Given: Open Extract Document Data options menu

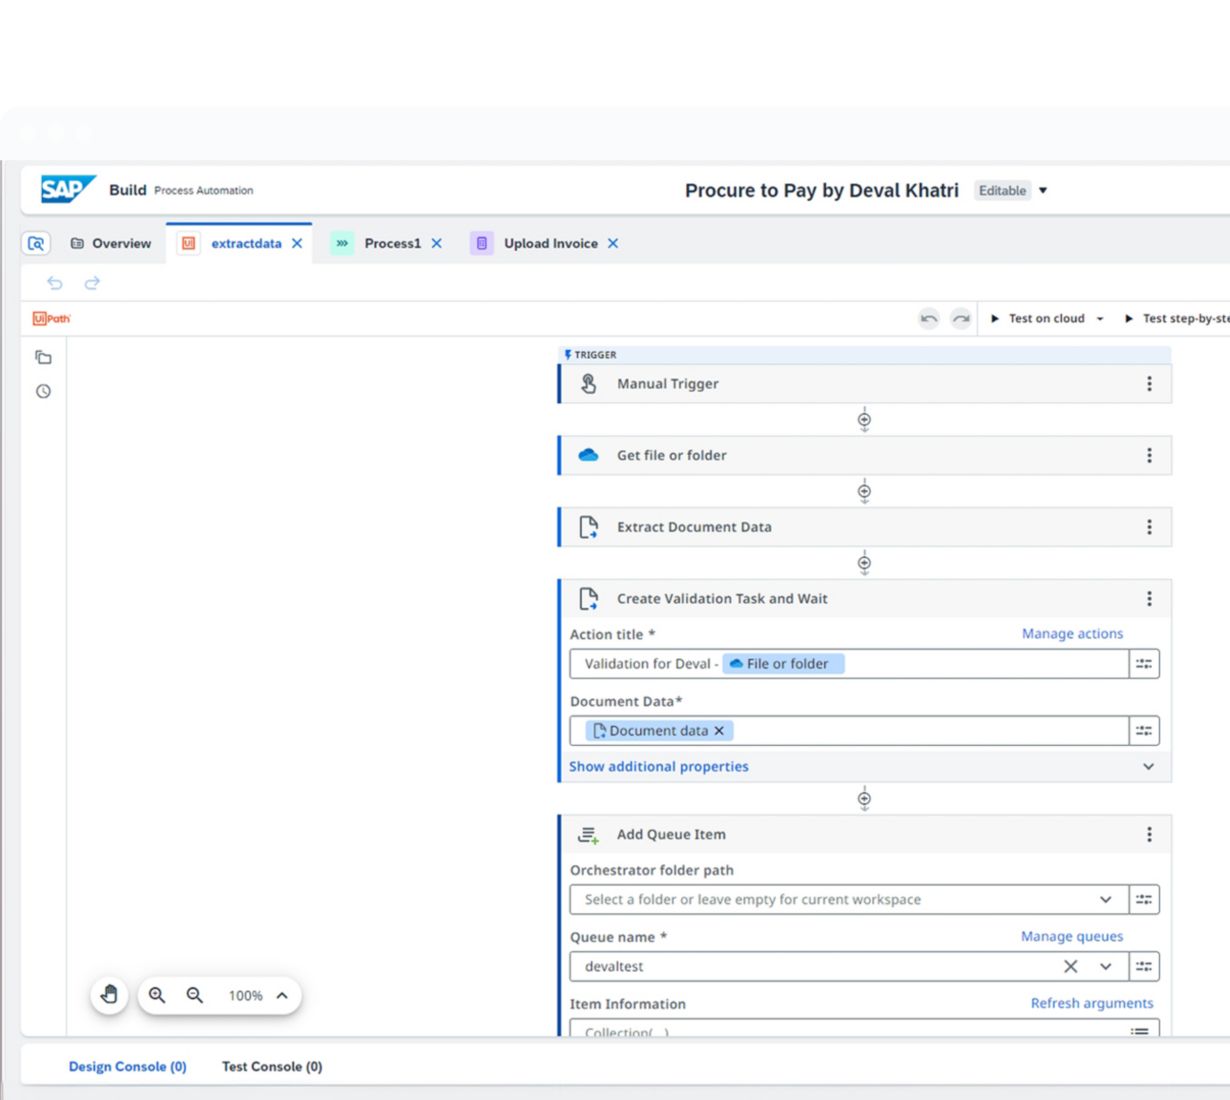Looking at the screenshot, I should [1149, 527].
